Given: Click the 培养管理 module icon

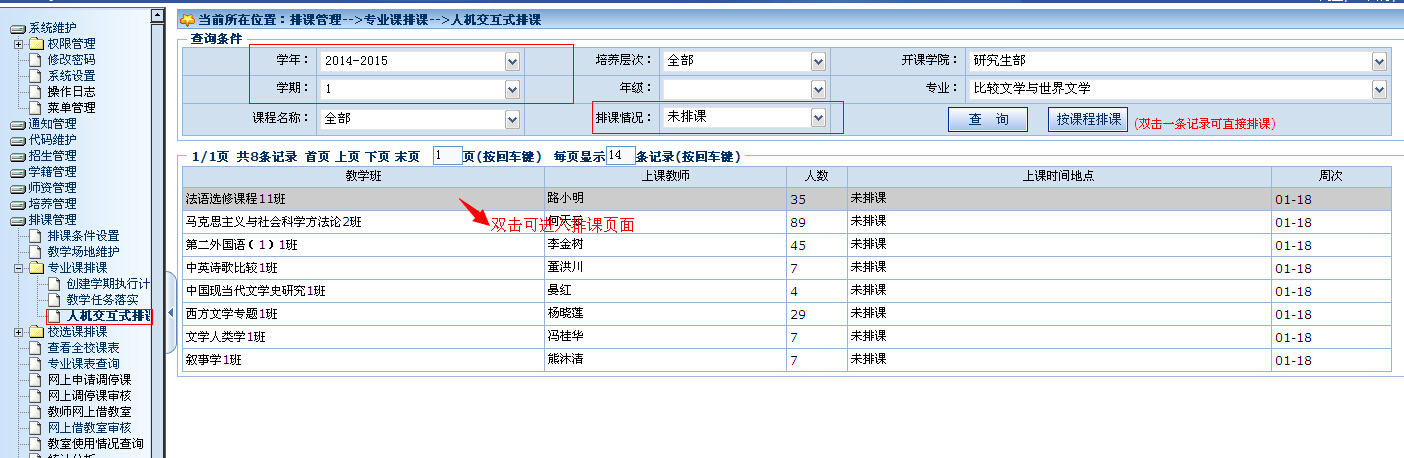Looking at the screenshot, I should [x=17, y=204].
